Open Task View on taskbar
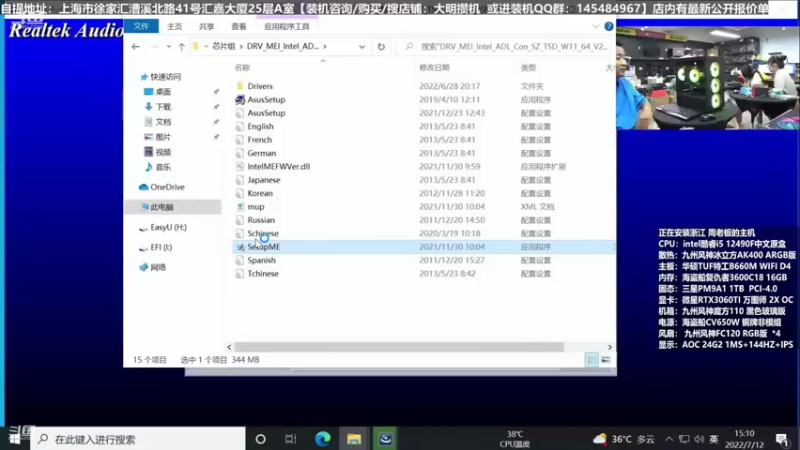 [x=291, y=439]
